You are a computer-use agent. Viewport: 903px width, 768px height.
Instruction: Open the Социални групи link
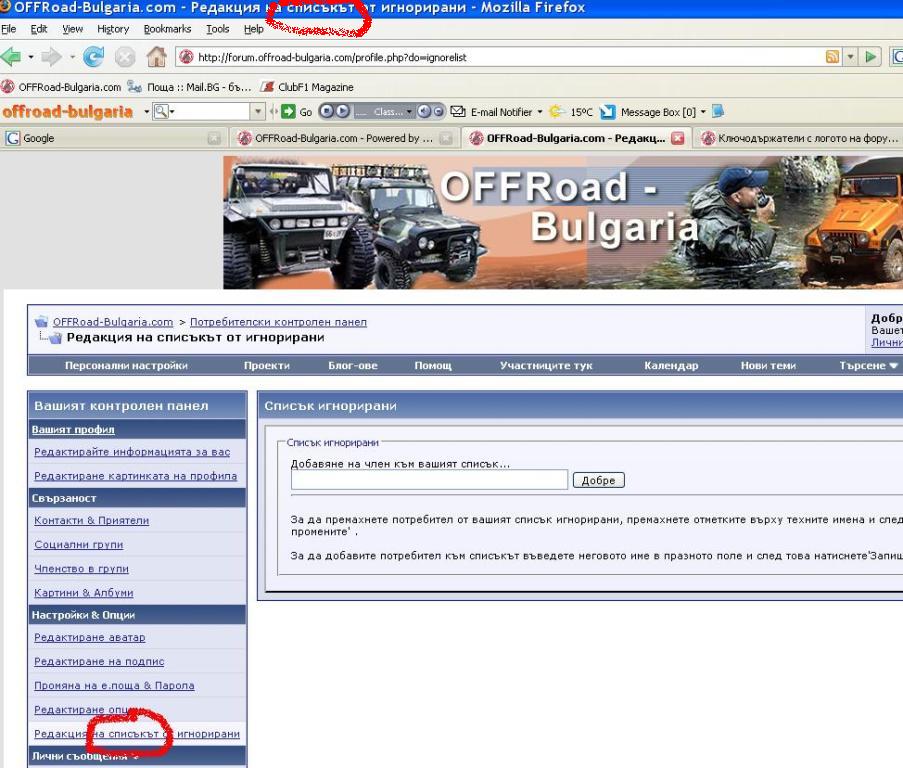point(78,545)
